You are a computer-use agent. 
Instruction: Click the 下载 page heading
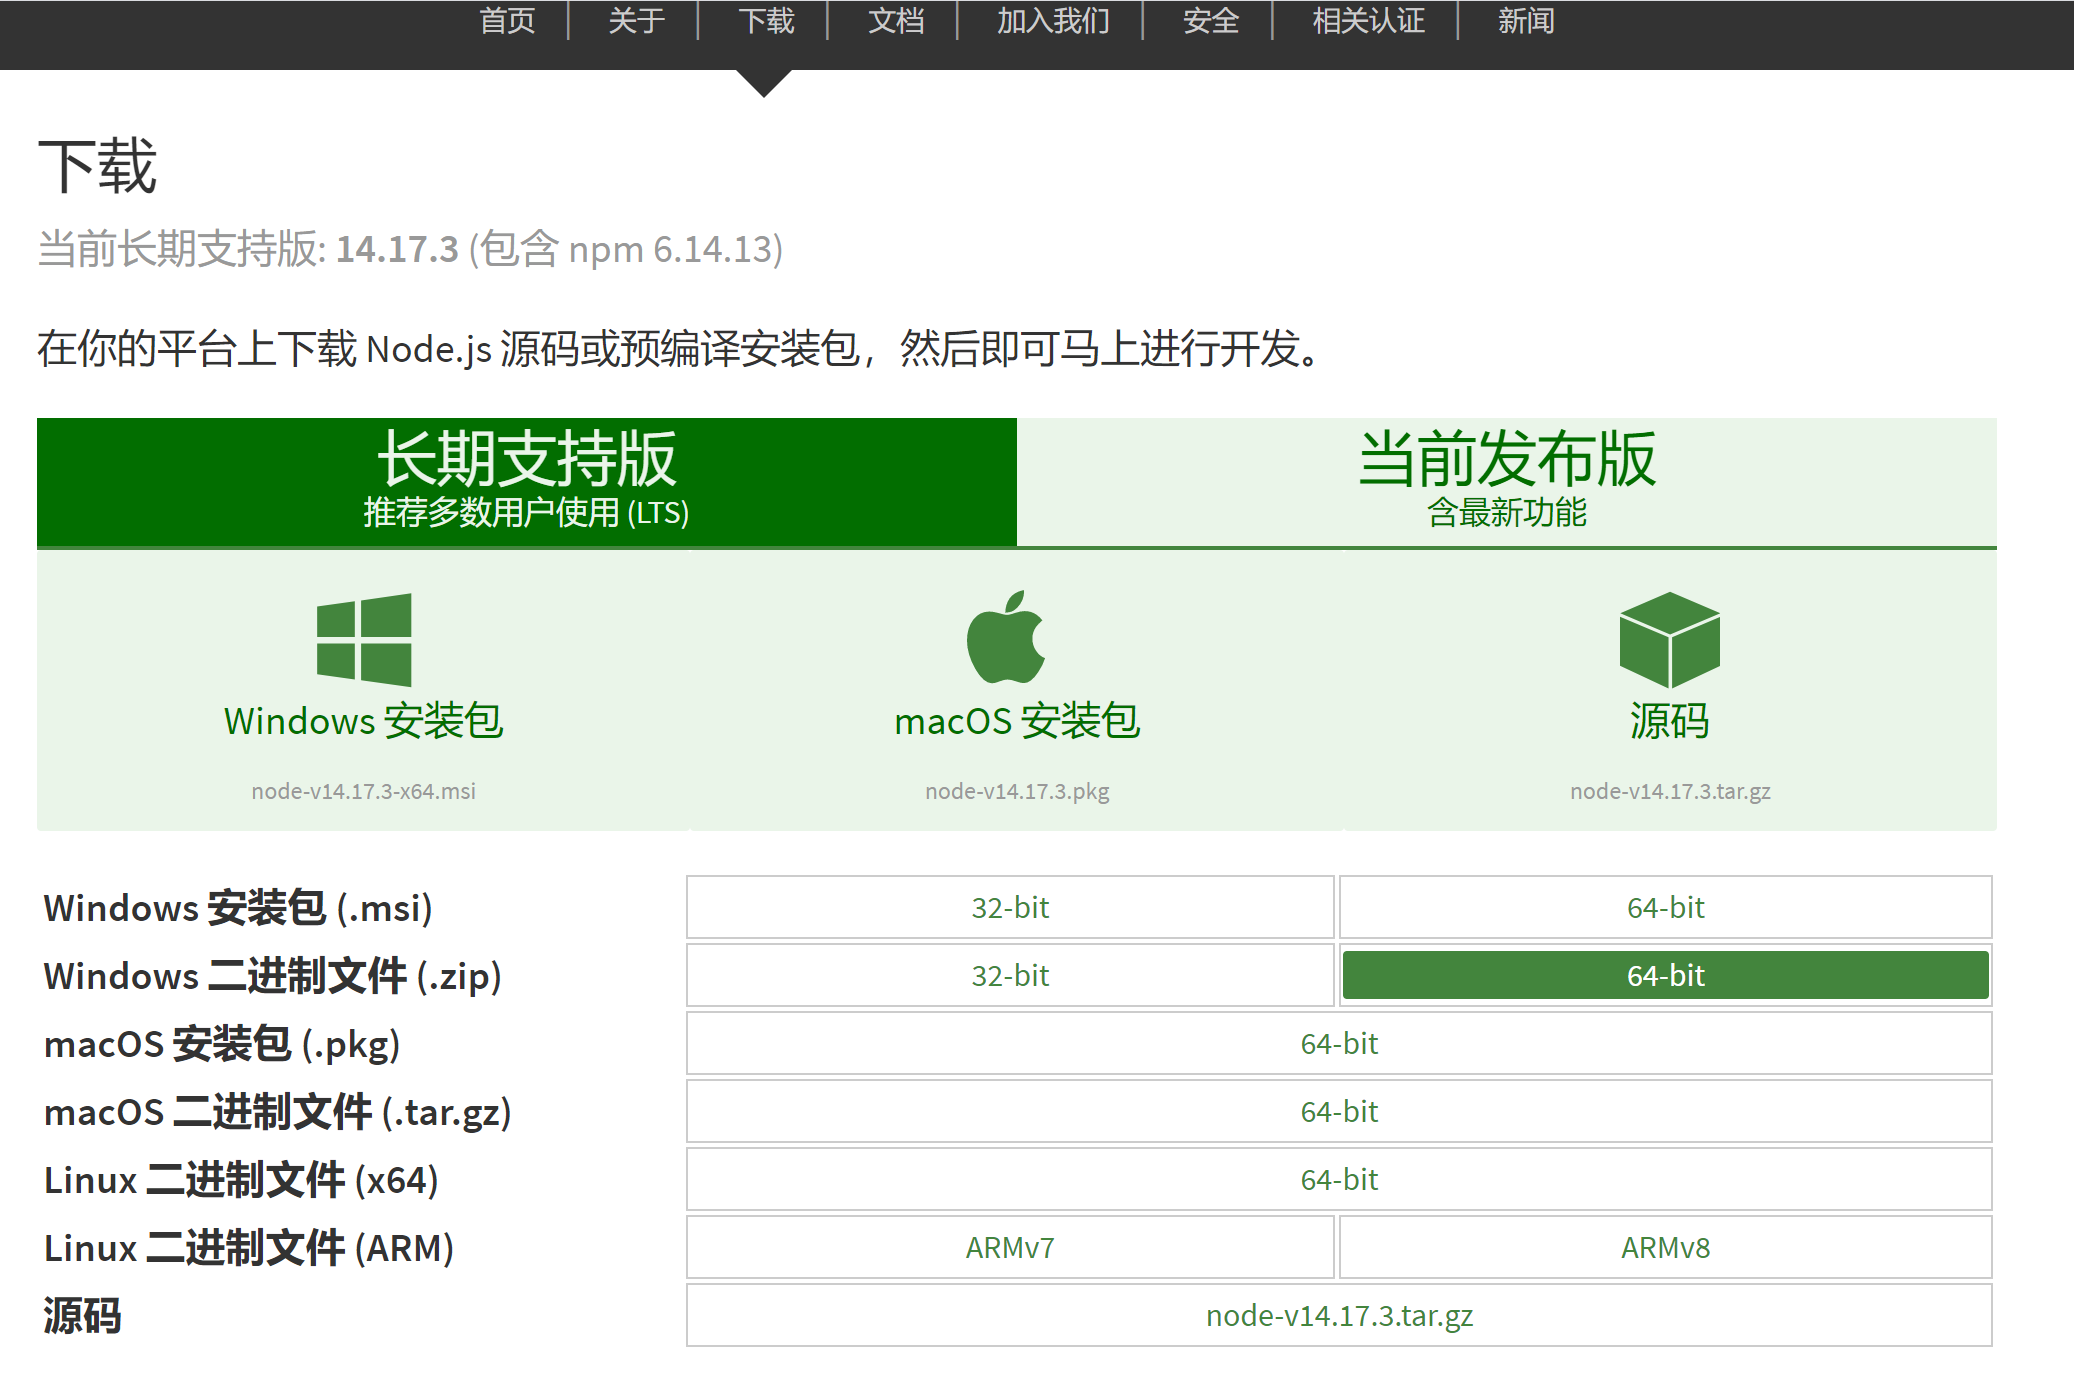(x=97, y=166)
